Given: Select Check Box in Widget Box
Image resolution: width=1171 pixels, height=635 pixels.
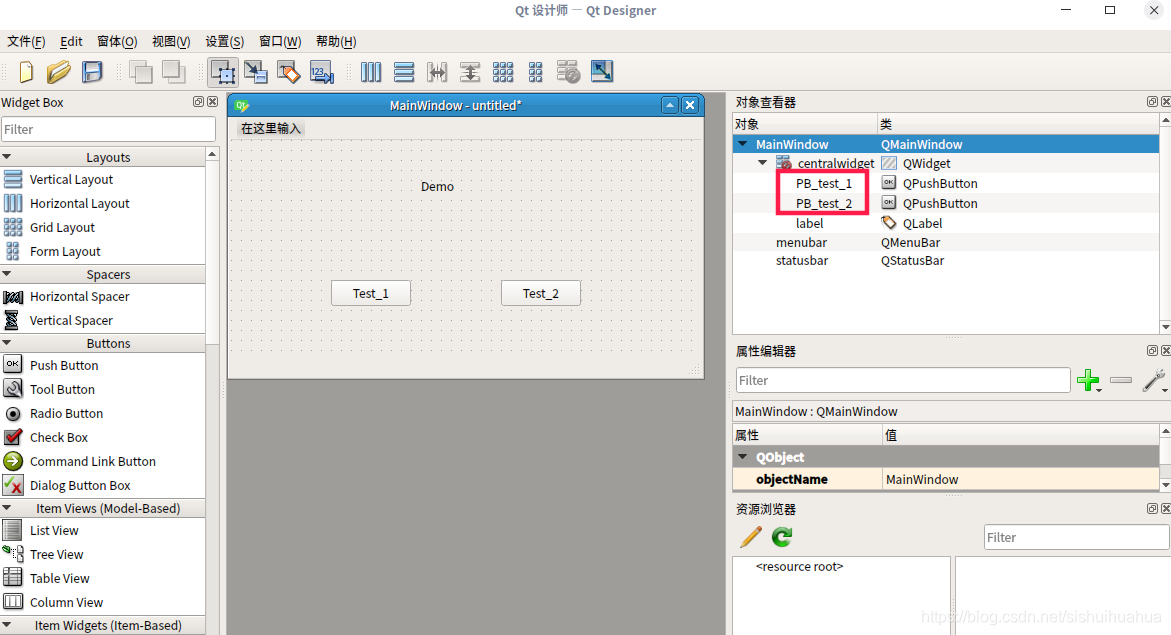Looking at the screenshot, I should pyautogui.click(x=59, y=437).
